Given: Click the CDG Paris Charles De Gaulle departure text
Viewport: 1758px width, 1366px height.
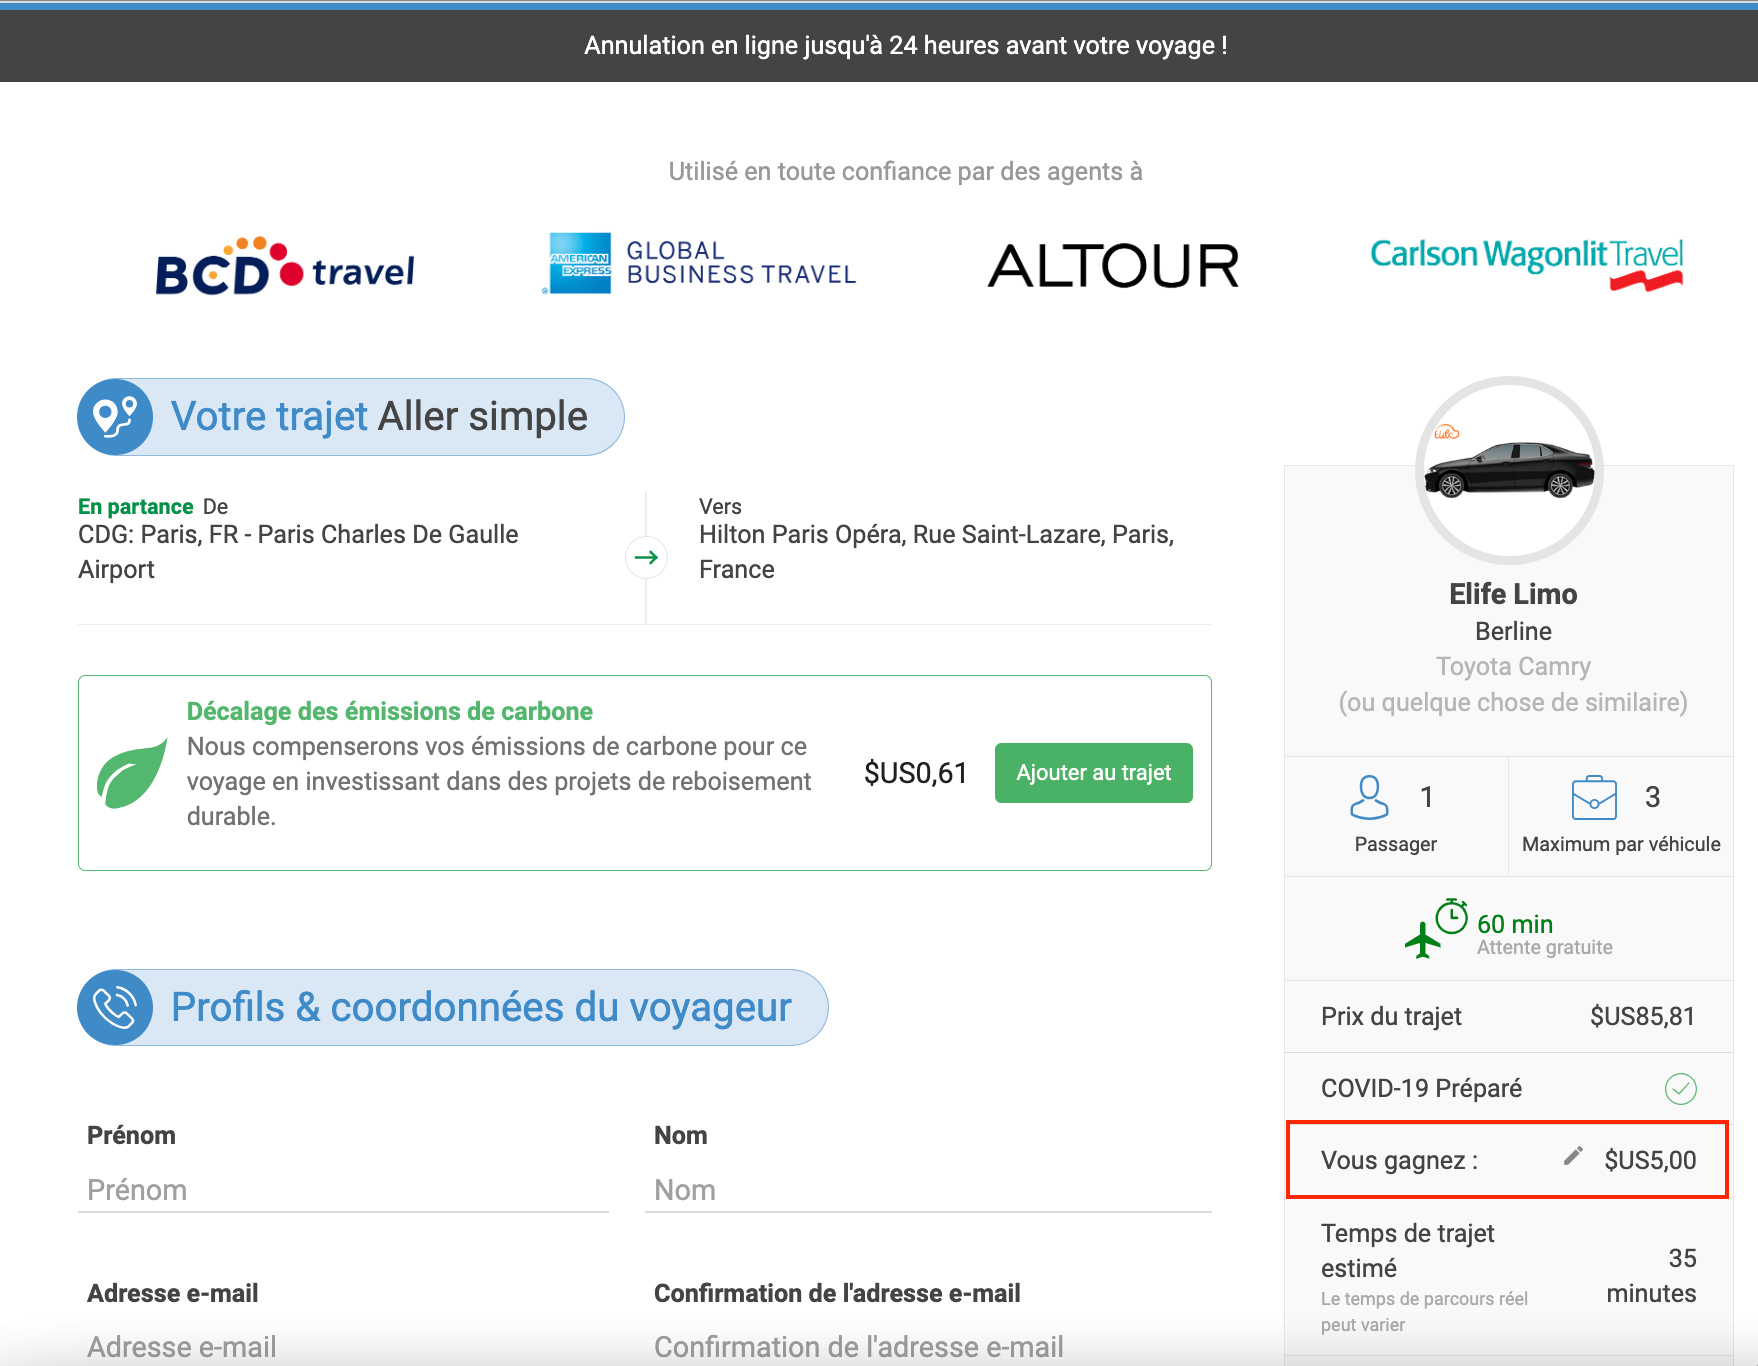Looking at the screenshot, I should tap(298, 552).
